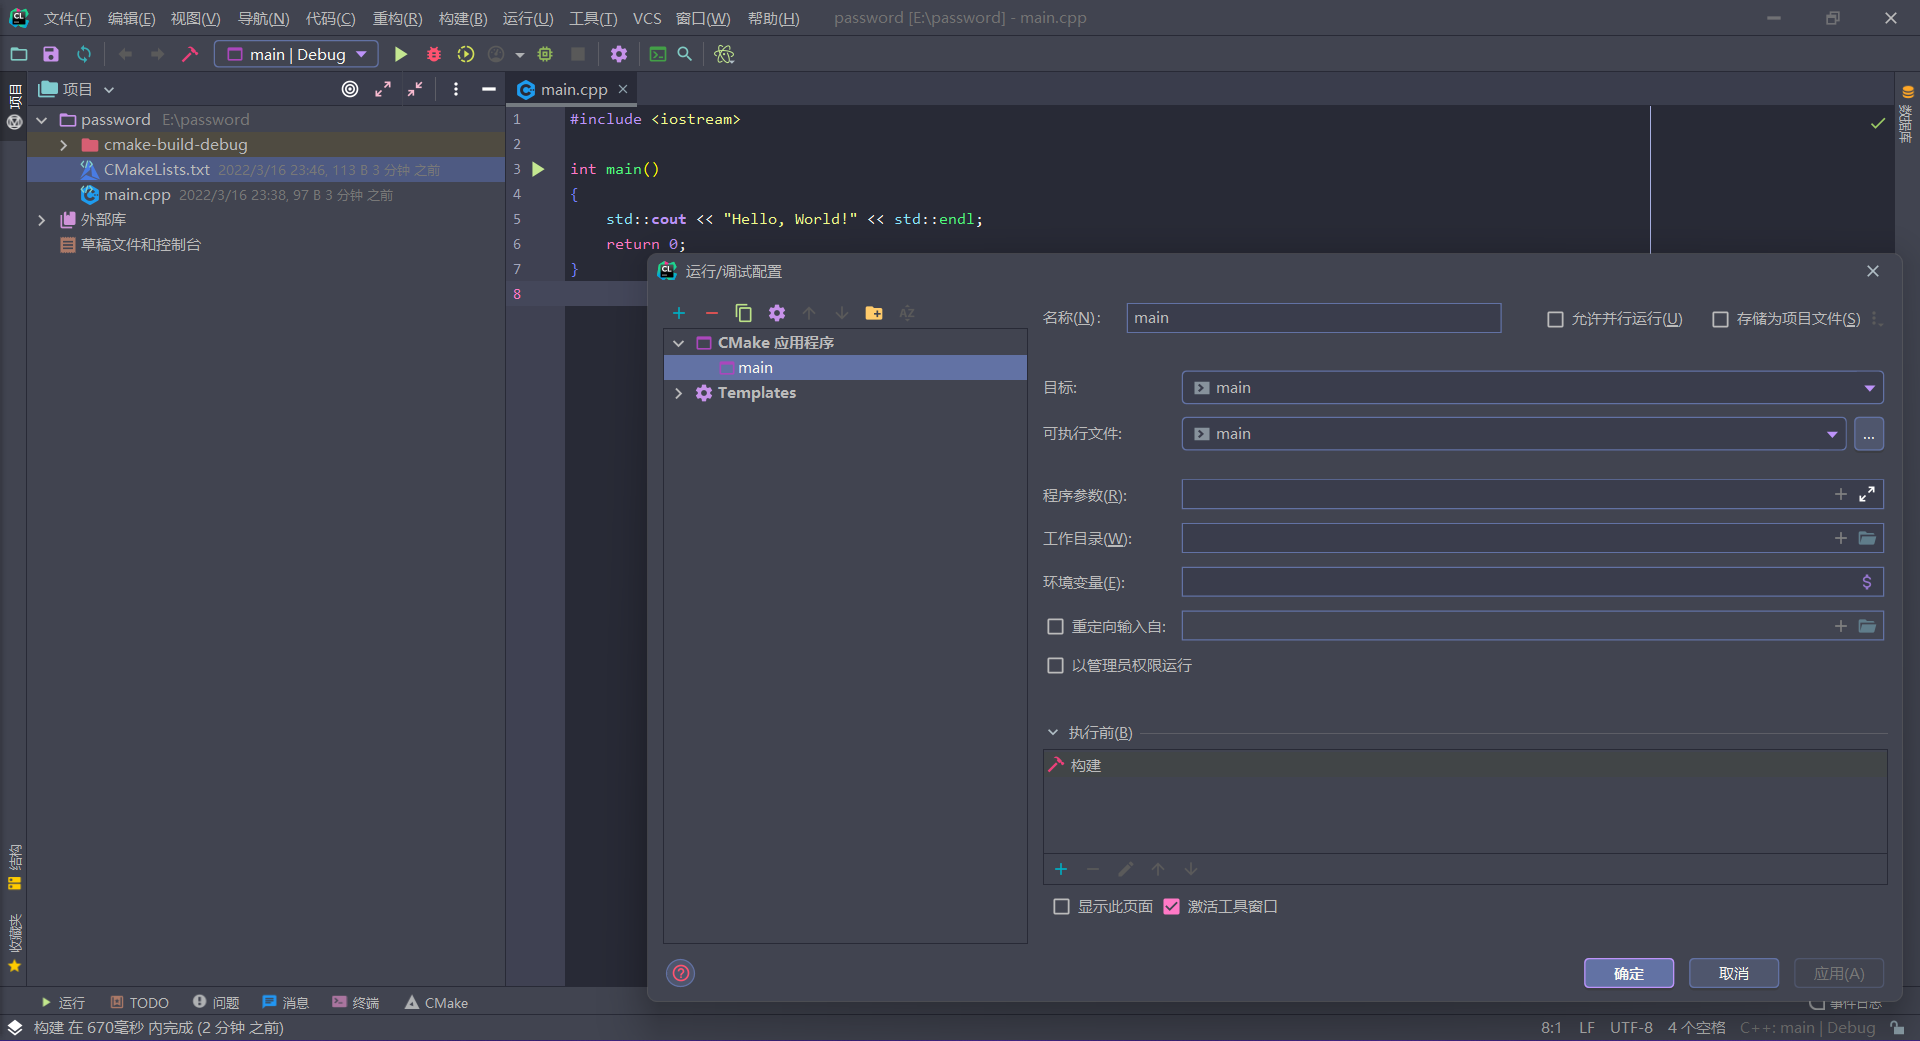This screenshot has height=1041, width=1920.
Task: Open the 目标 dropdown showing main
Action: (1869, 387)
